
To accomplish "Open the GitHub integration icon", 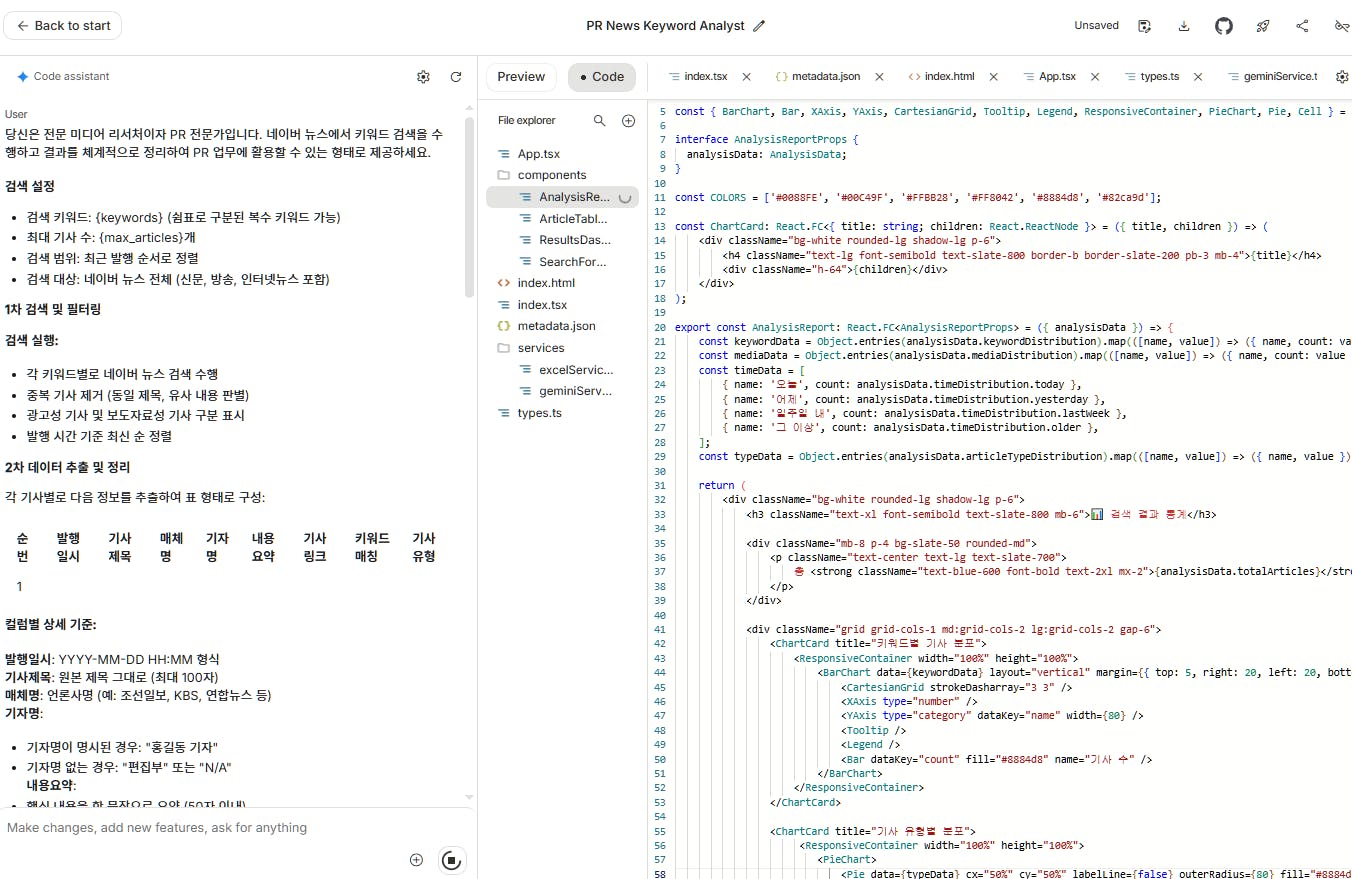I will (x=1223, y=25).
